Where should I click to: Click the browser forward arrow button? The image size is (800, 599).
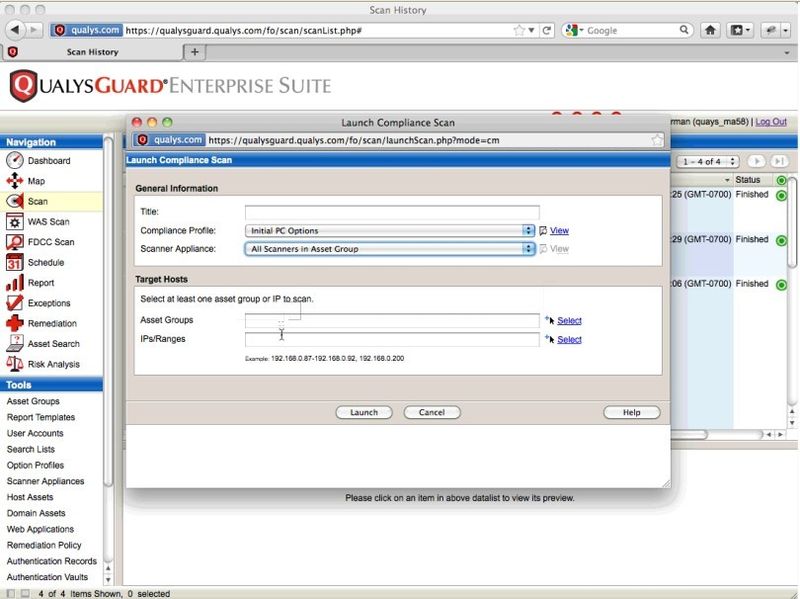[34, 30]
